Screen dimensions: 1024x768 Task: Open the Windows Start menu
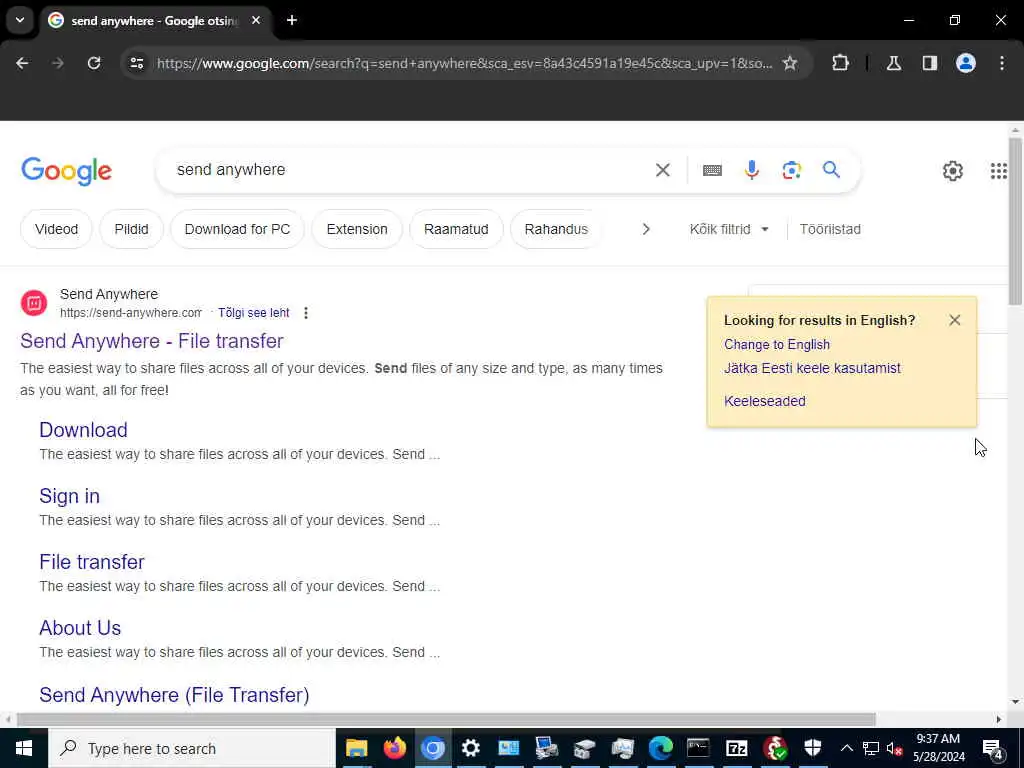24,748
